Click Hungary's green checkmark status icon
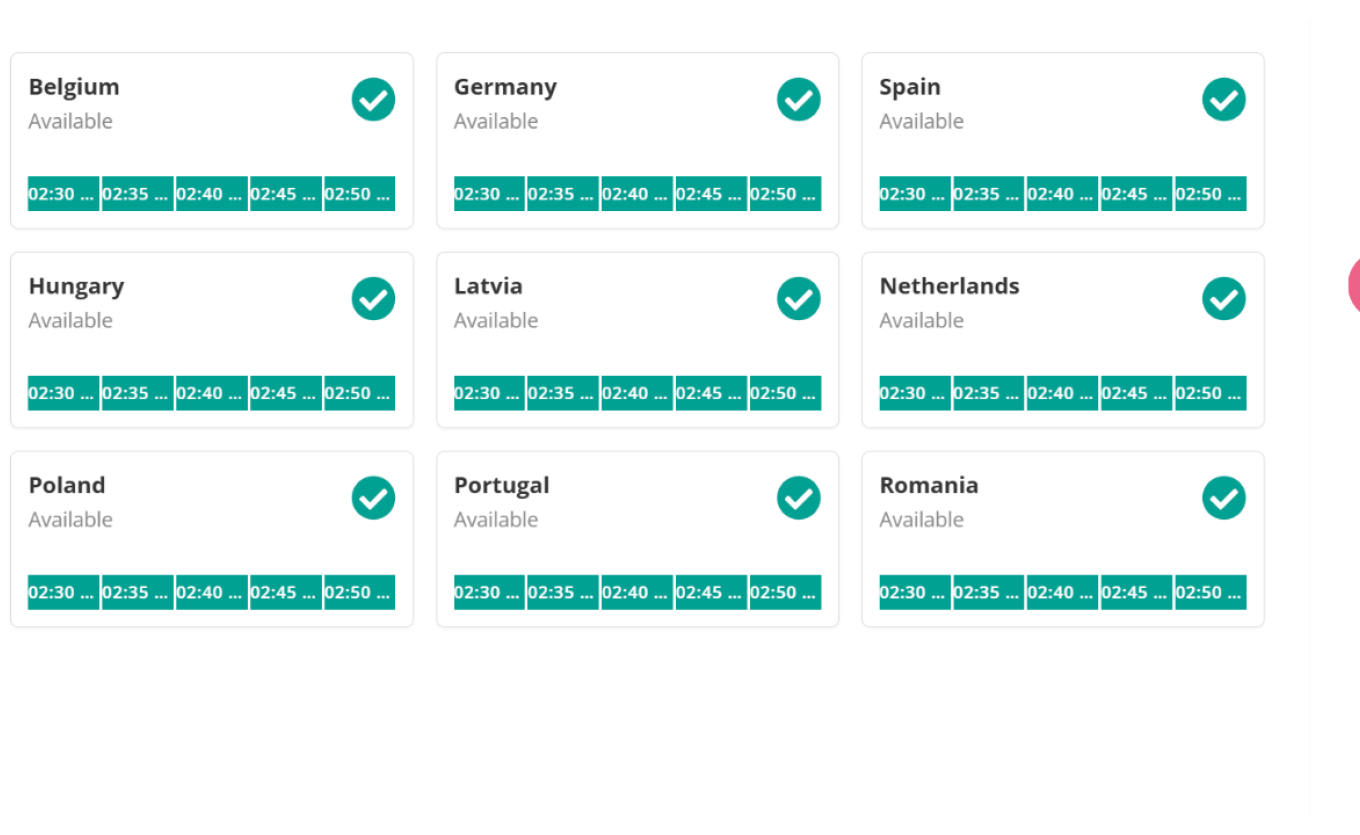Image resolution: width=1360 pixels, height=835 pixels. tap(373, 299)
